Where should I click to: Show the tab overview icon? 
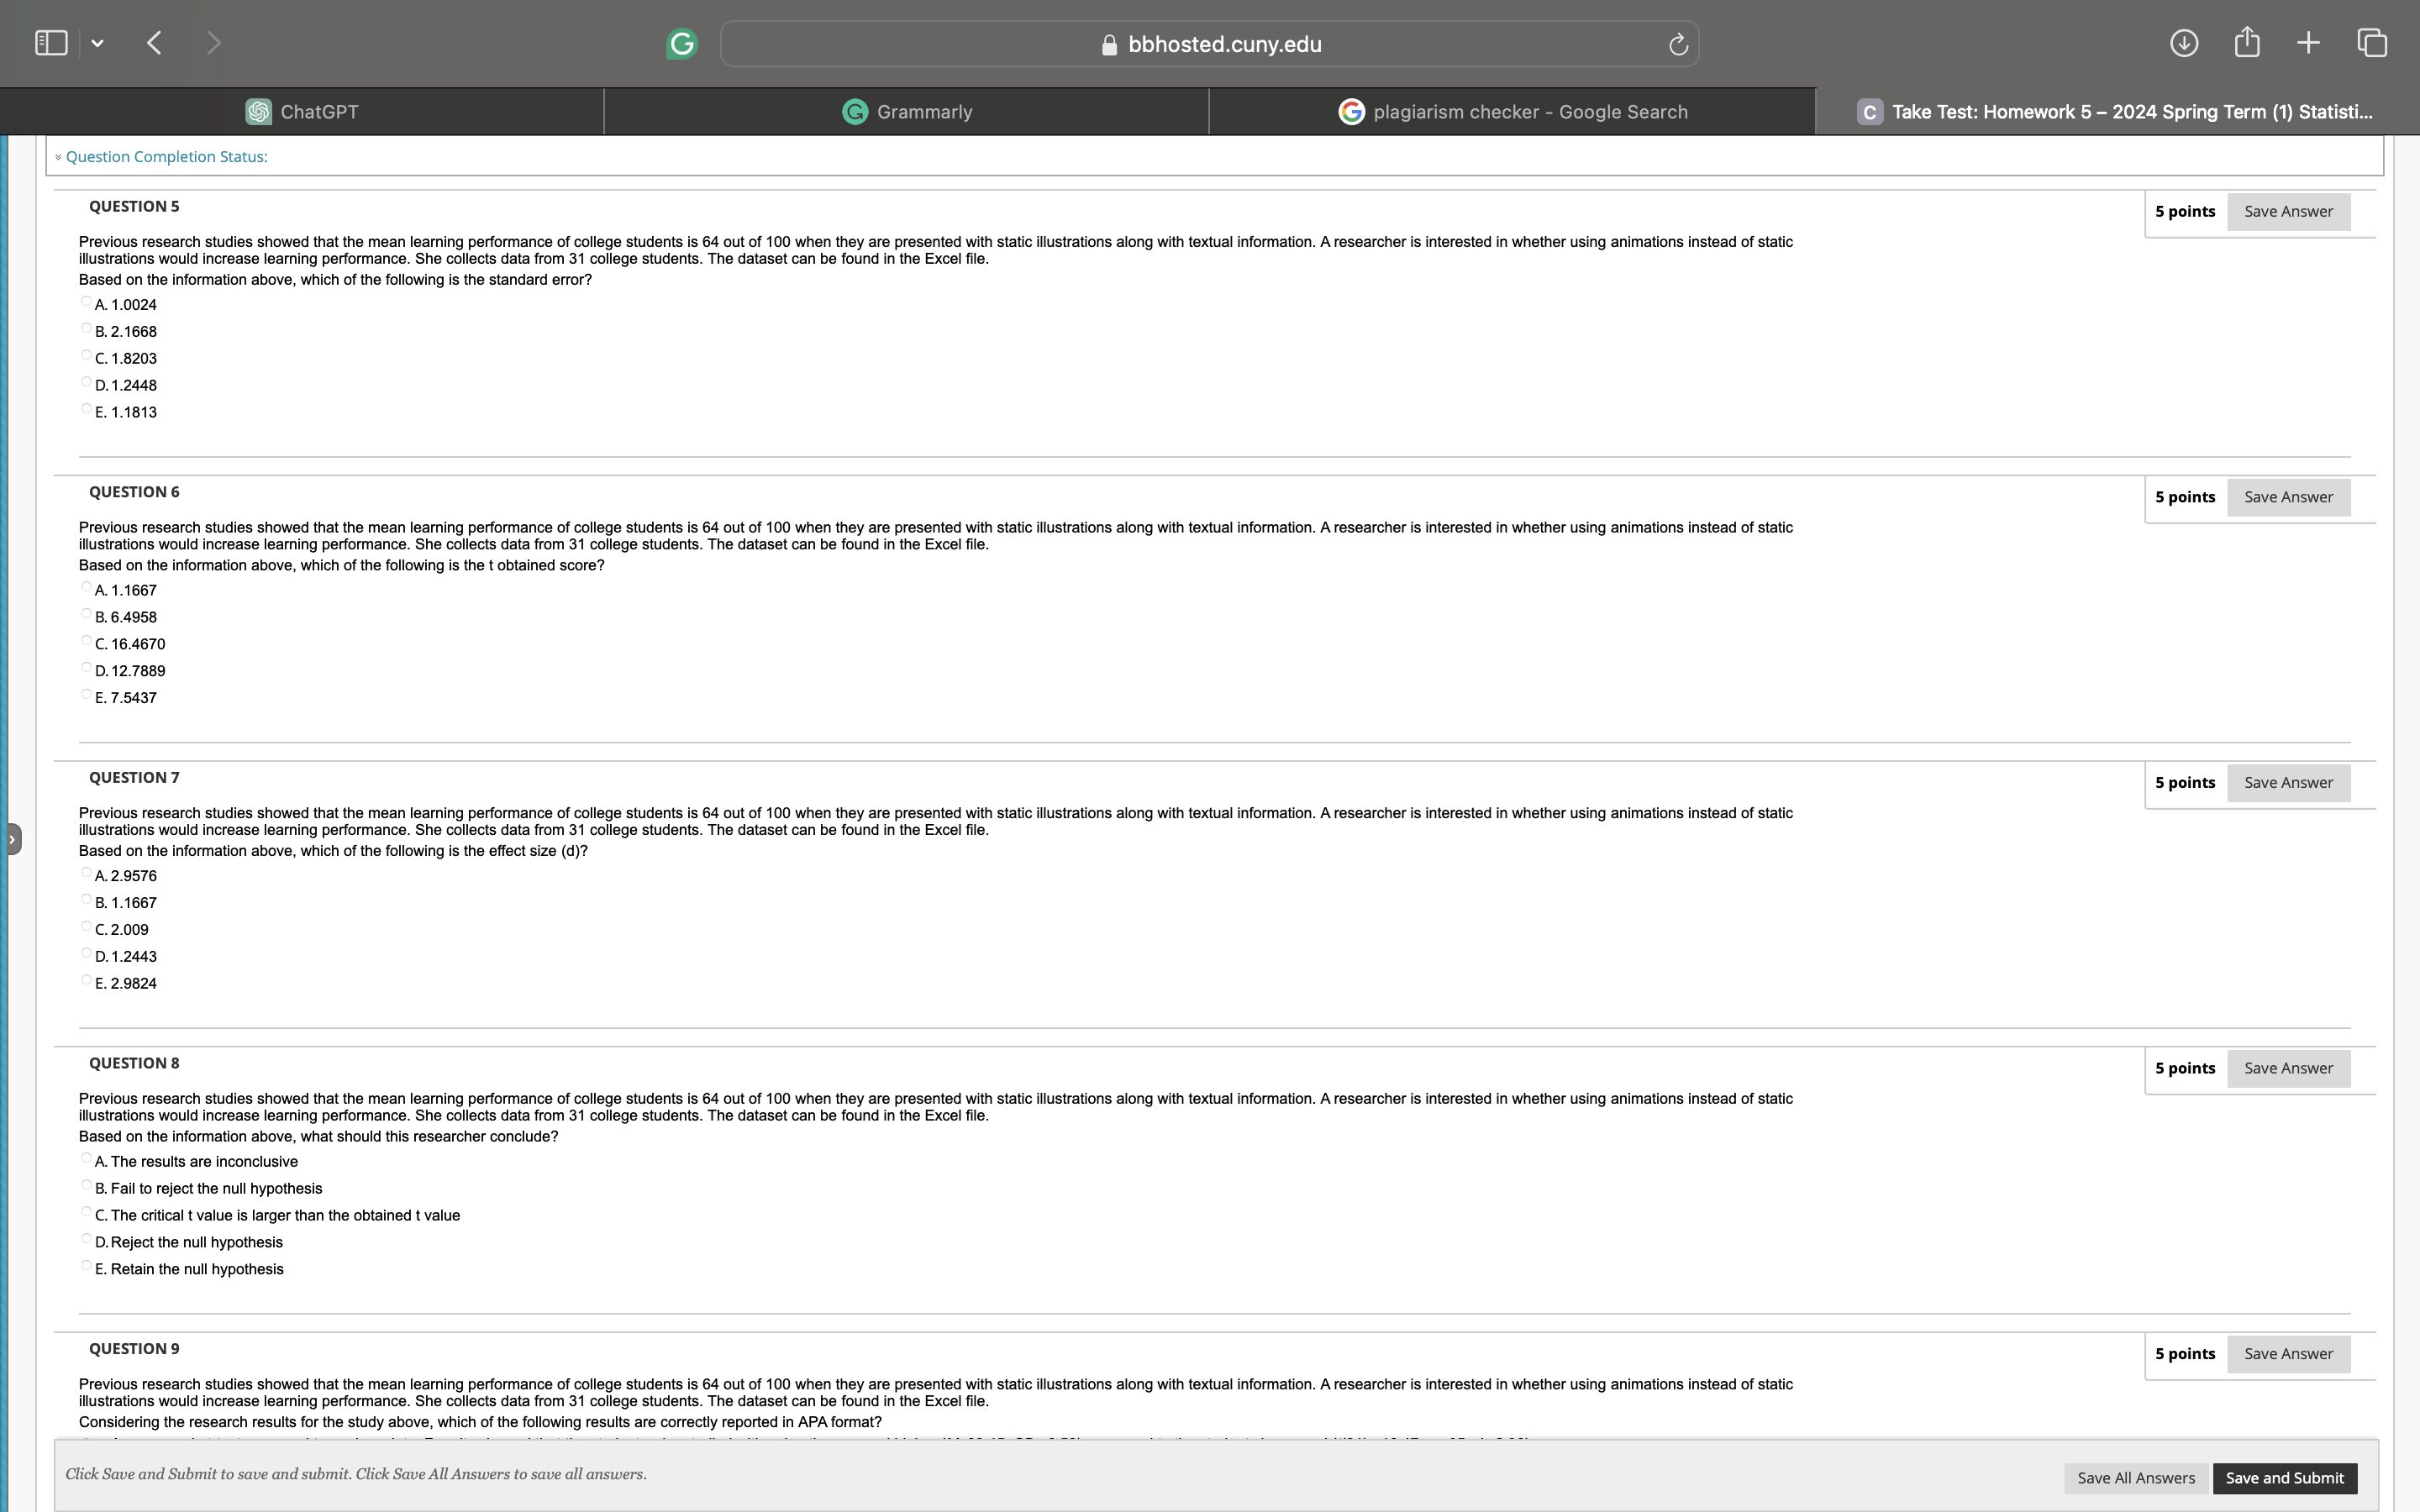click(2372, 43)
